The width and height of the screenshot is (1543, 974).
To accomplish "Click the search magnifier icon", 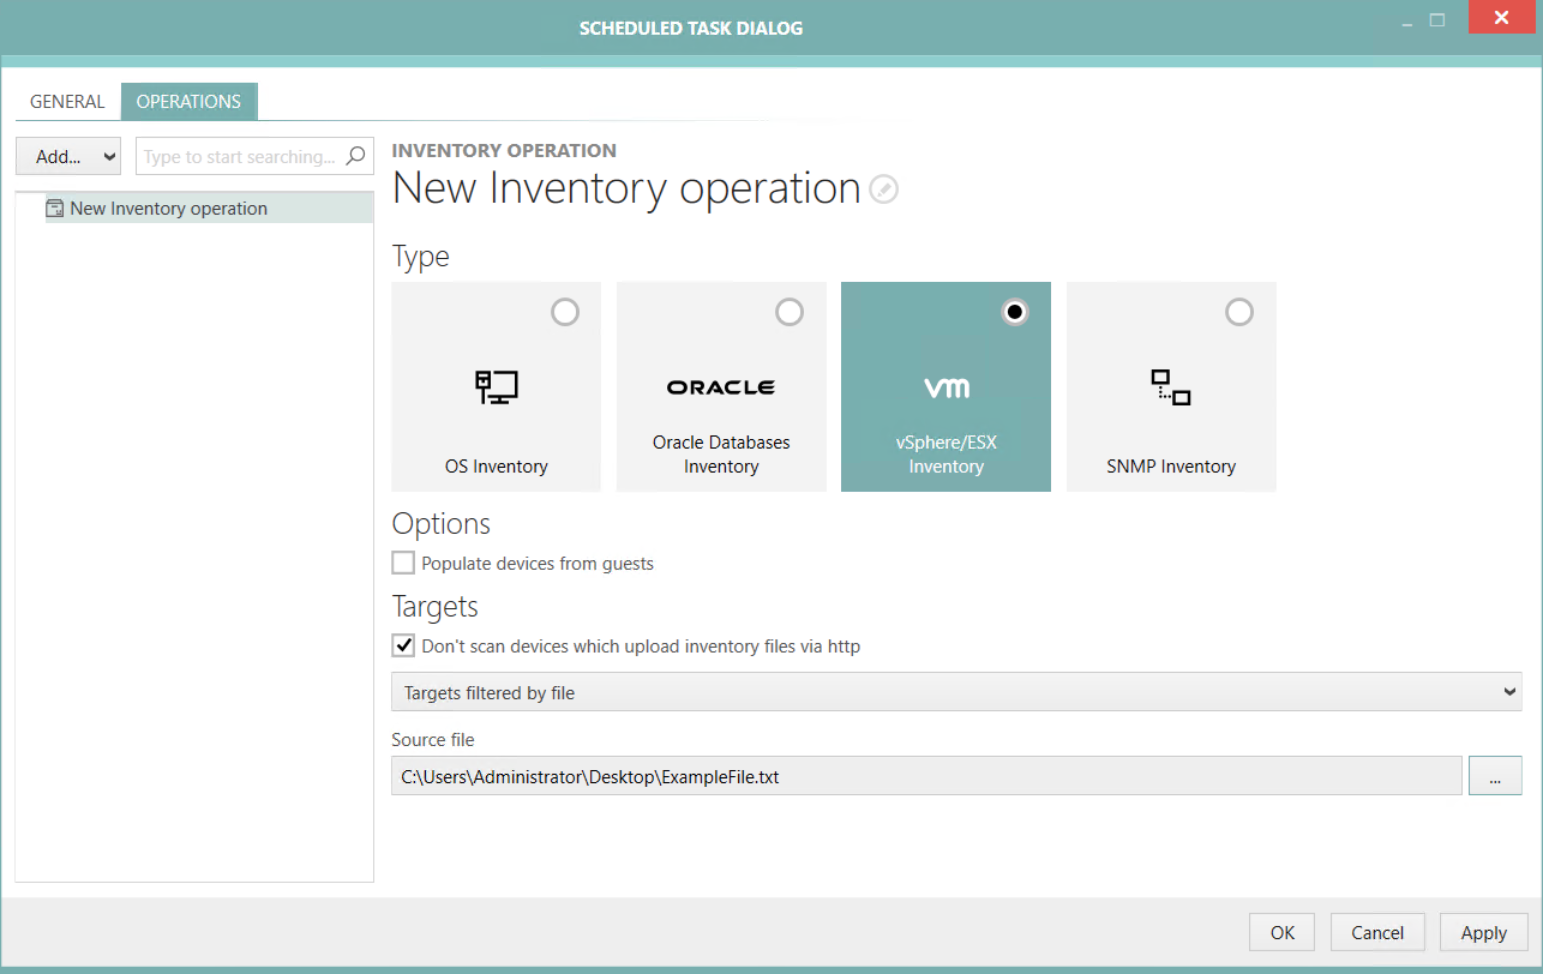I will (x=356, y=156).
